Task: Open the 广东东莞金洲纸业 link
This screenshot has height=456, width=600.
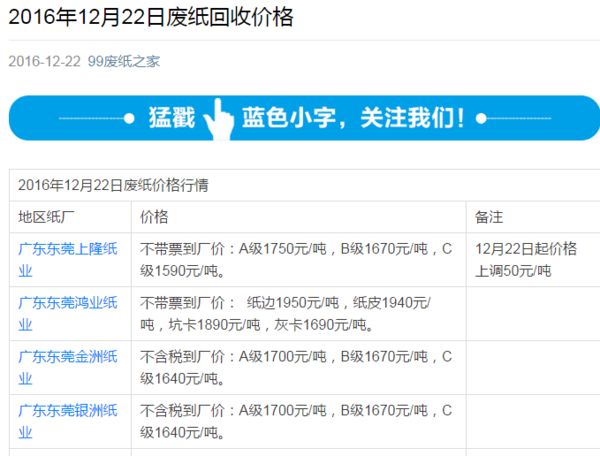Action: click(x=68, y=368)
